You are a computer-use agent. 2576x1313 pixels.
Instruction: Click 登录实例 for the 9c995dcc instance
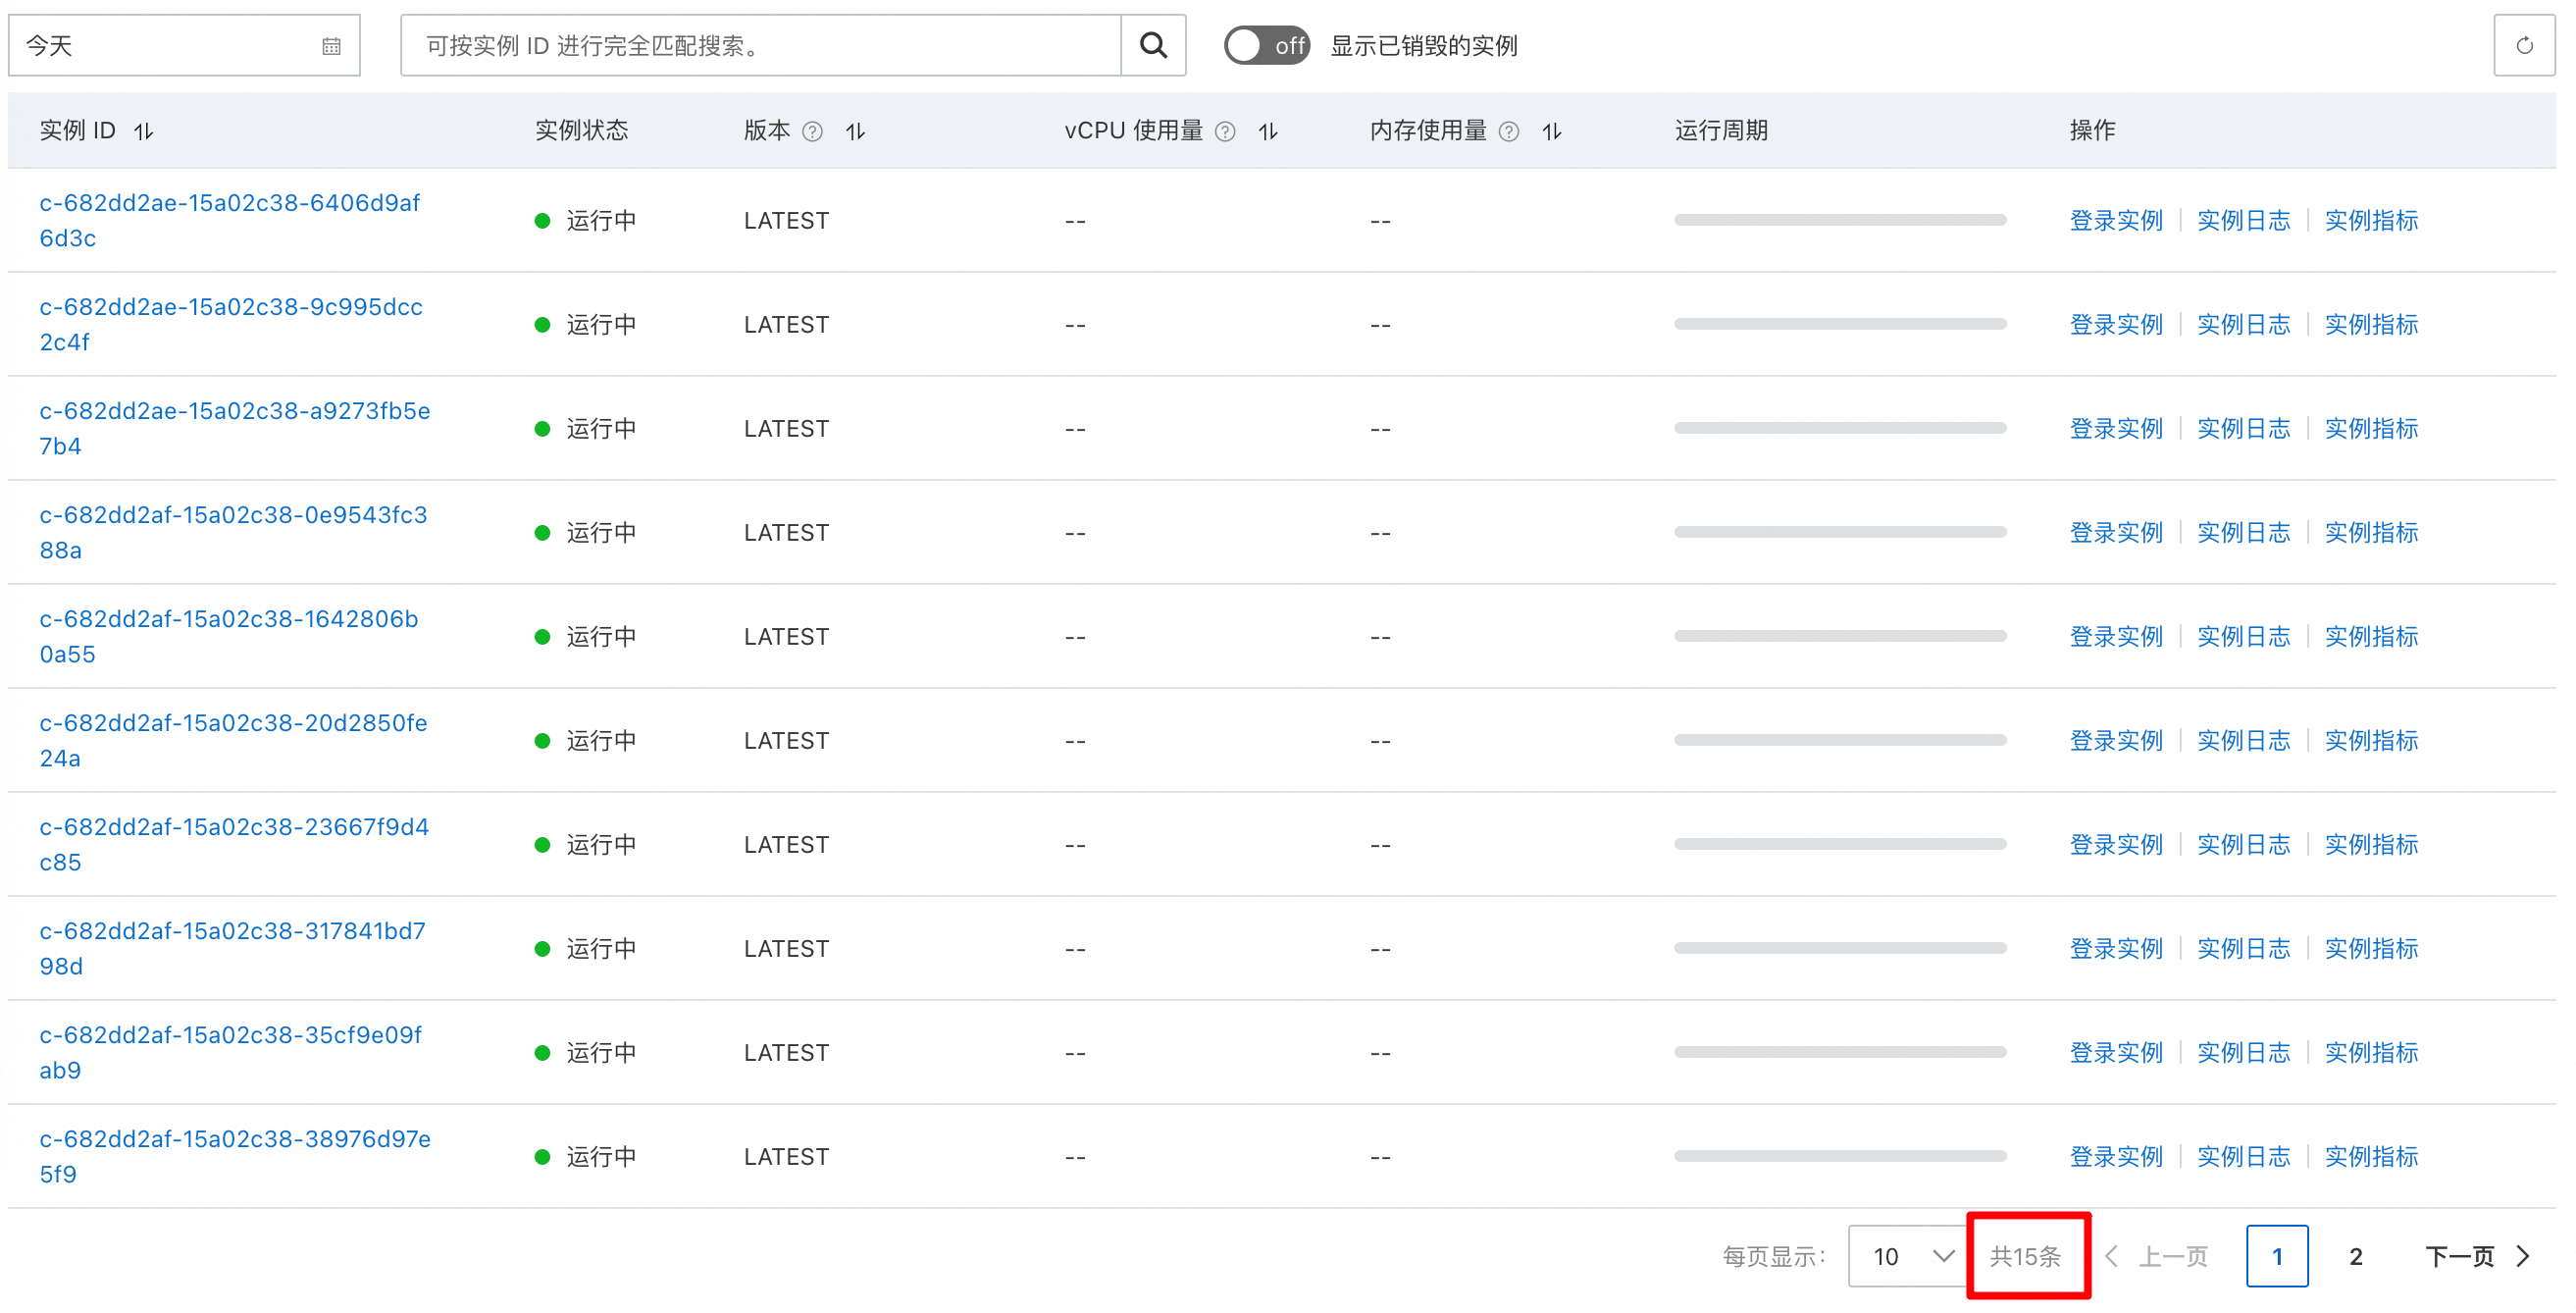pyautogui.click(x=2115, y=324)
